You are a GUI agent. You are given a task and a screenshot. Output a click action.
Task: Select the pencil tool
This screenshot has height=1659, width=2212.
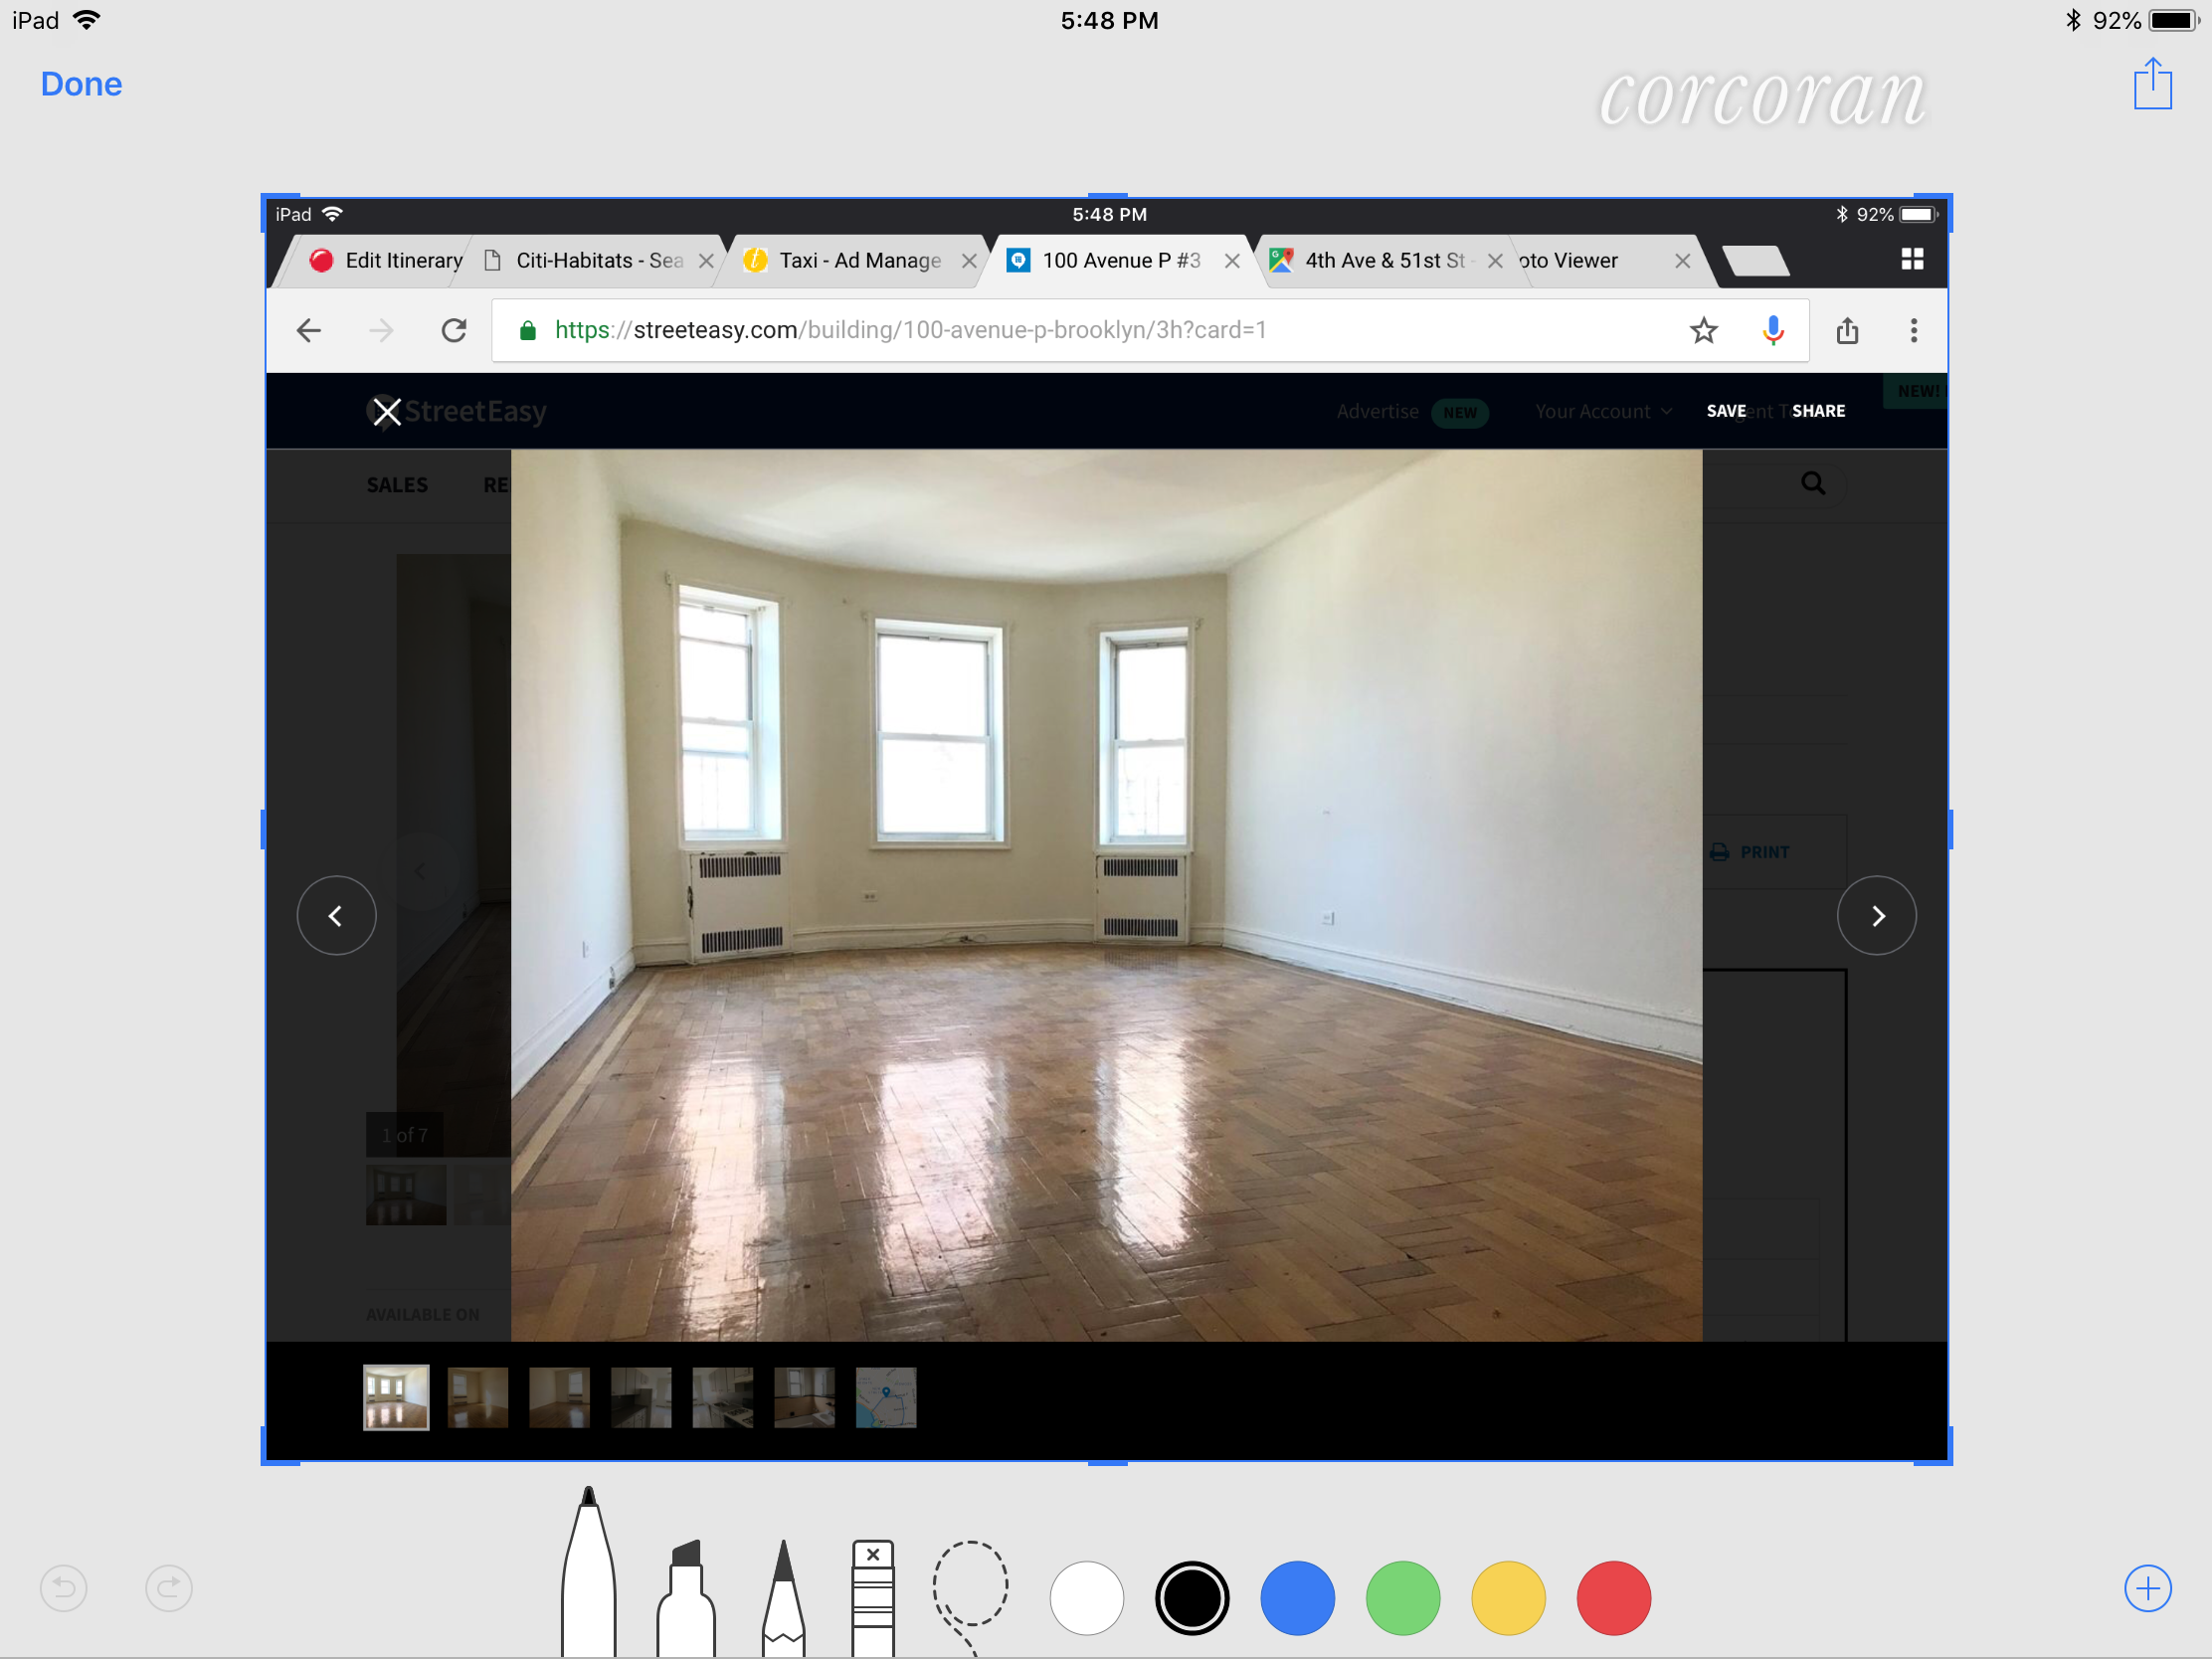click(783, 1598)
